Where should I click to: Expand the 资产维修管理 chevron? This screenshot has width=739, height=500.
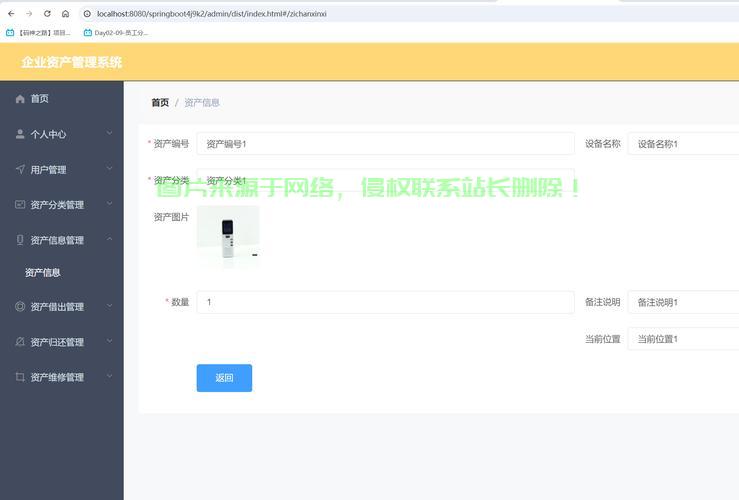click(109, 377)
